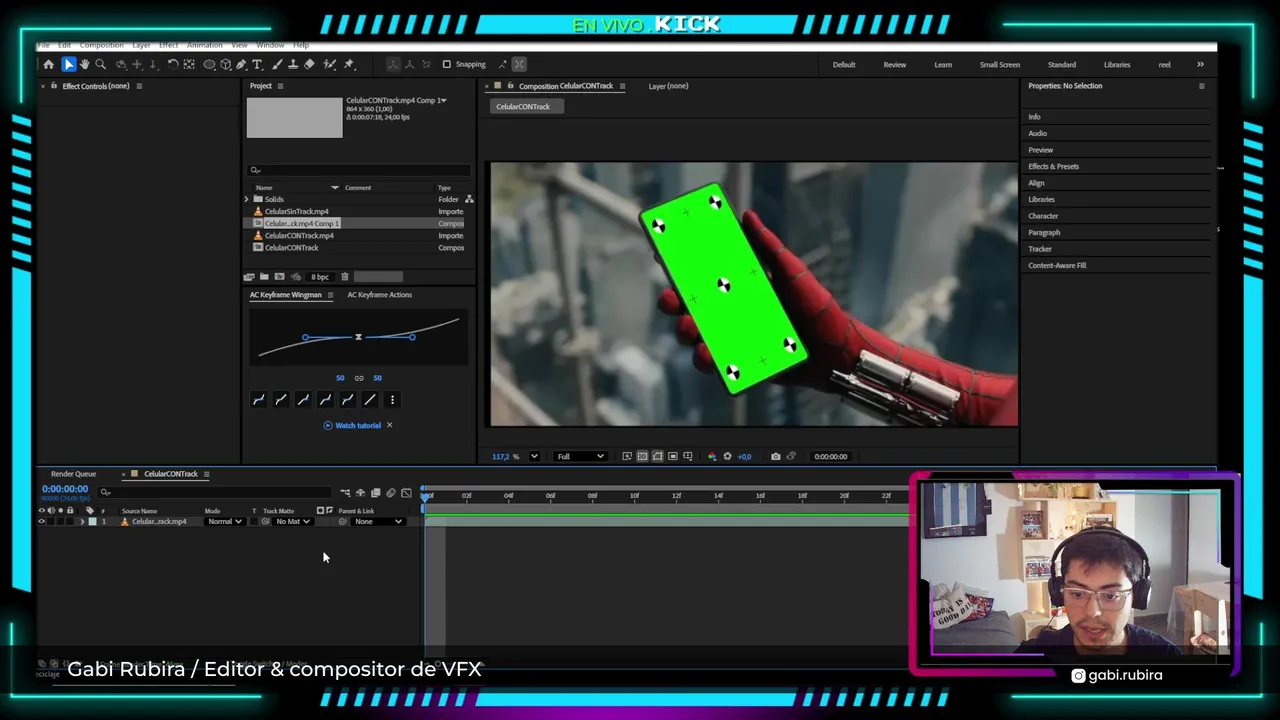Reset exposure in viewer footer
The height and width of the screenshot is (720, 1280).
[727, 457]
